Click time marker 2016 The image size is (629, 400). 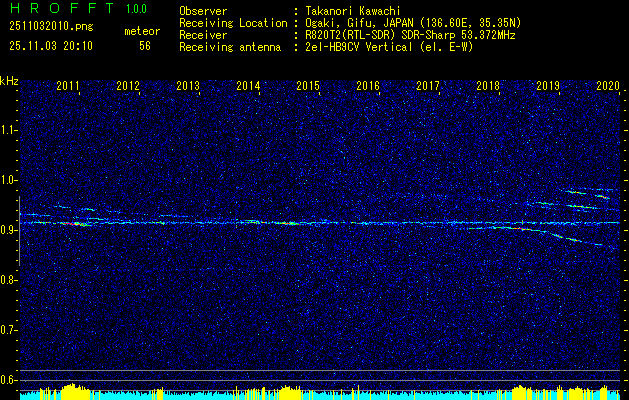[368, 85]
